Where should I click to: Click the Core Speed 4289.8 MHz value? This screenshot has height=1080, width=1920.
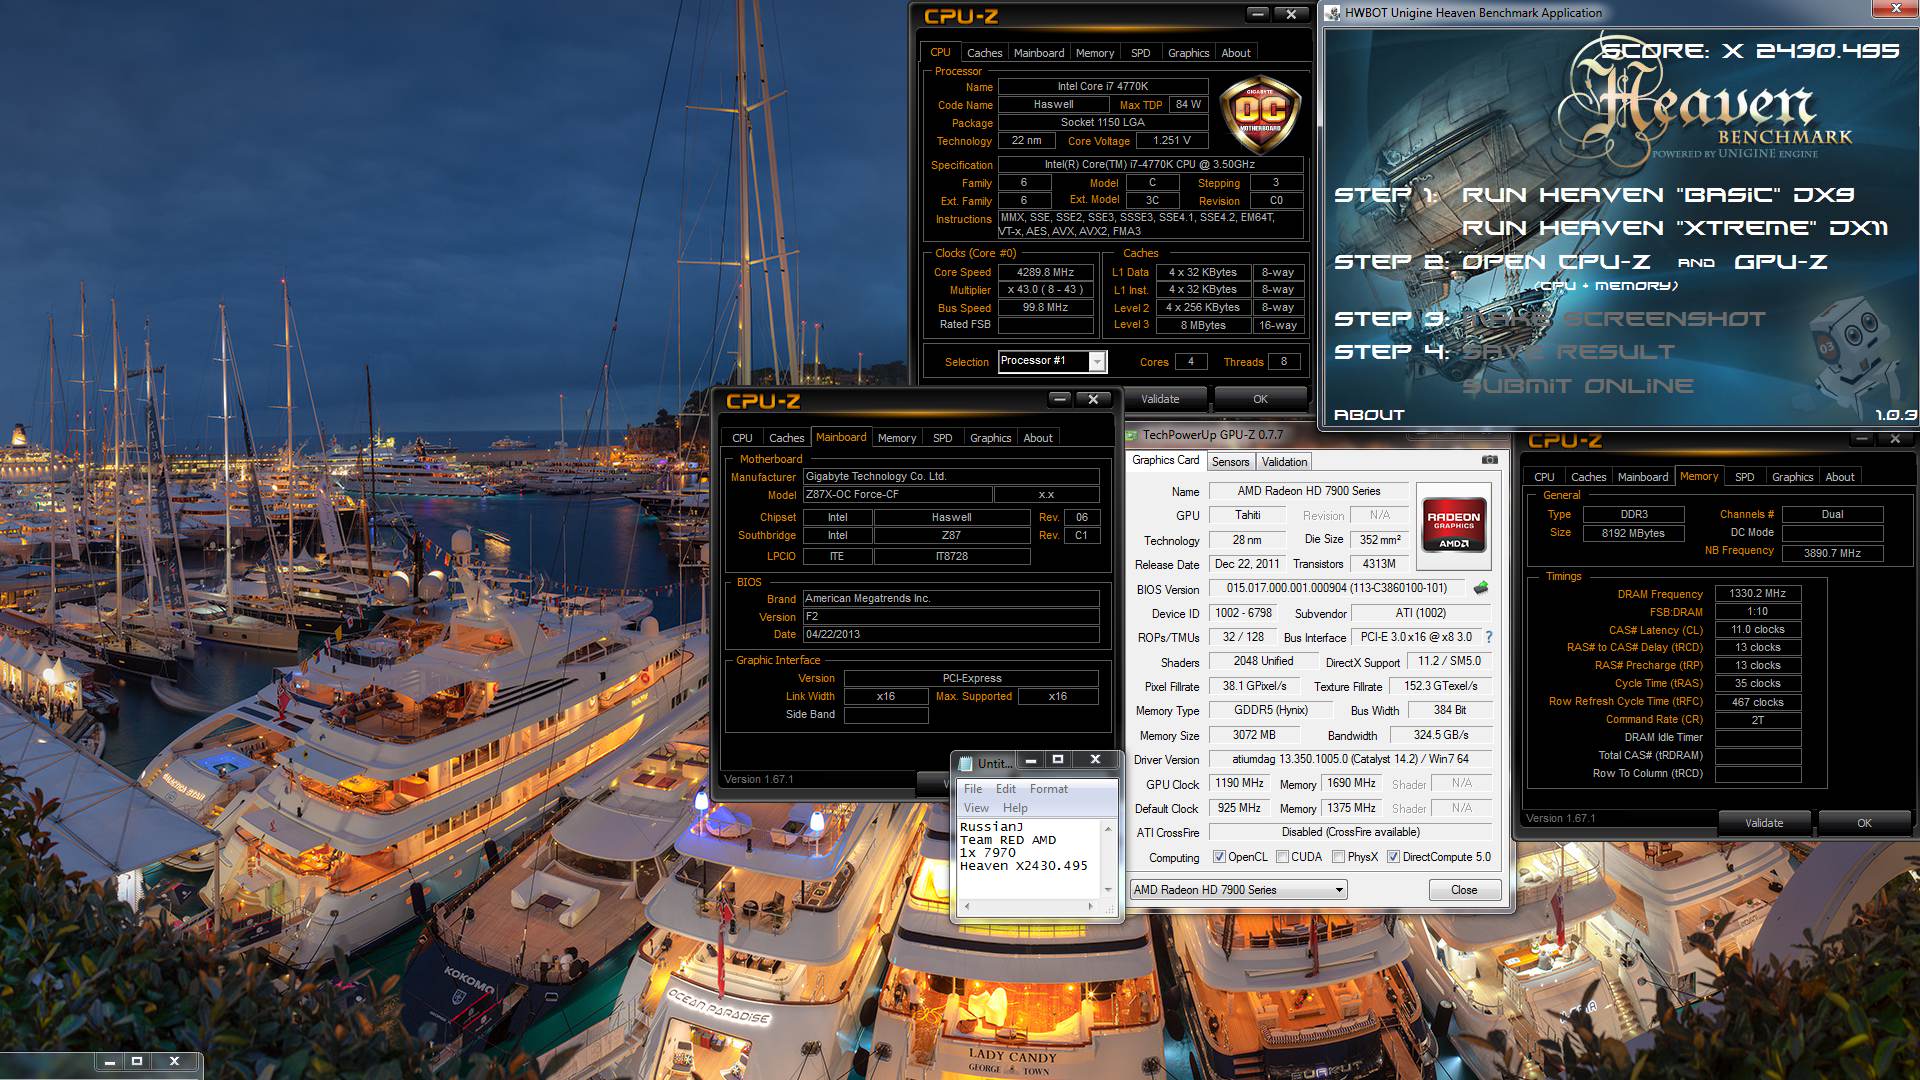pos(1045,272)
